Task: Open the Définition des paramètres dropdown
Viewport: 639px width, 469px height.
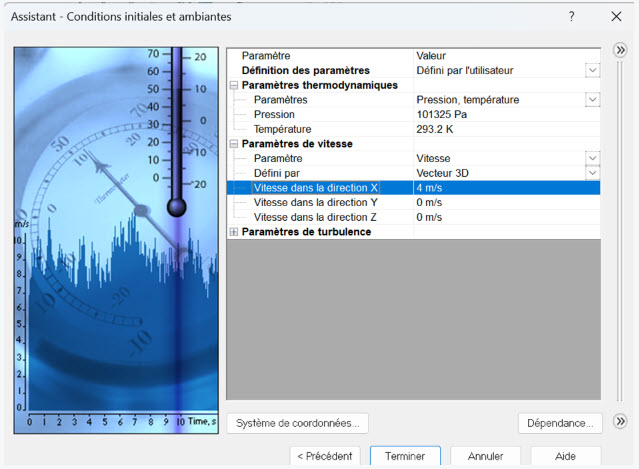Action: (x=592, y=71)
